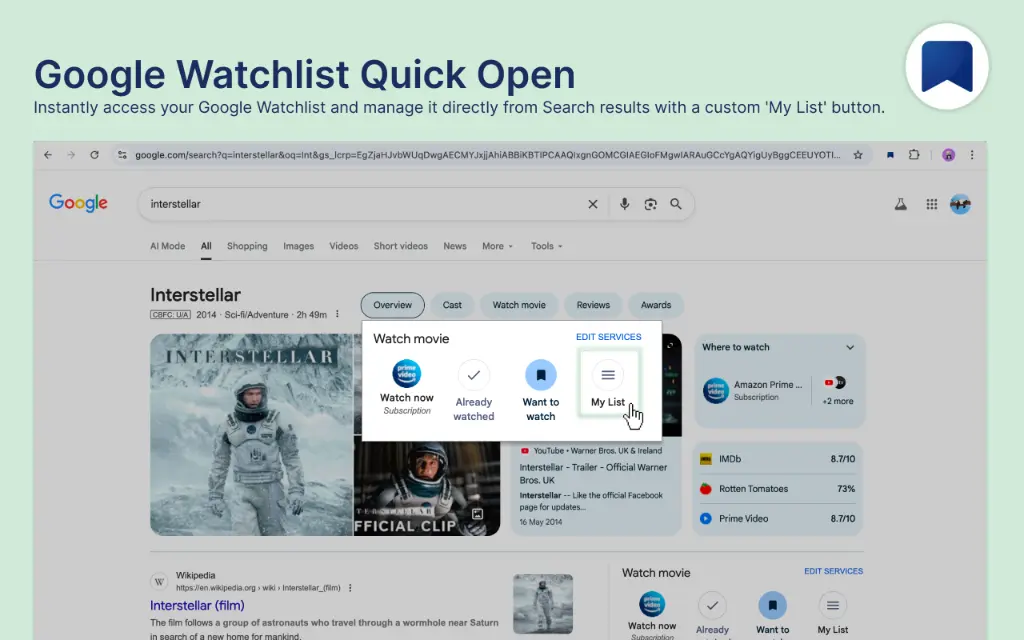Open the Tools dropdown

(546, 246)
